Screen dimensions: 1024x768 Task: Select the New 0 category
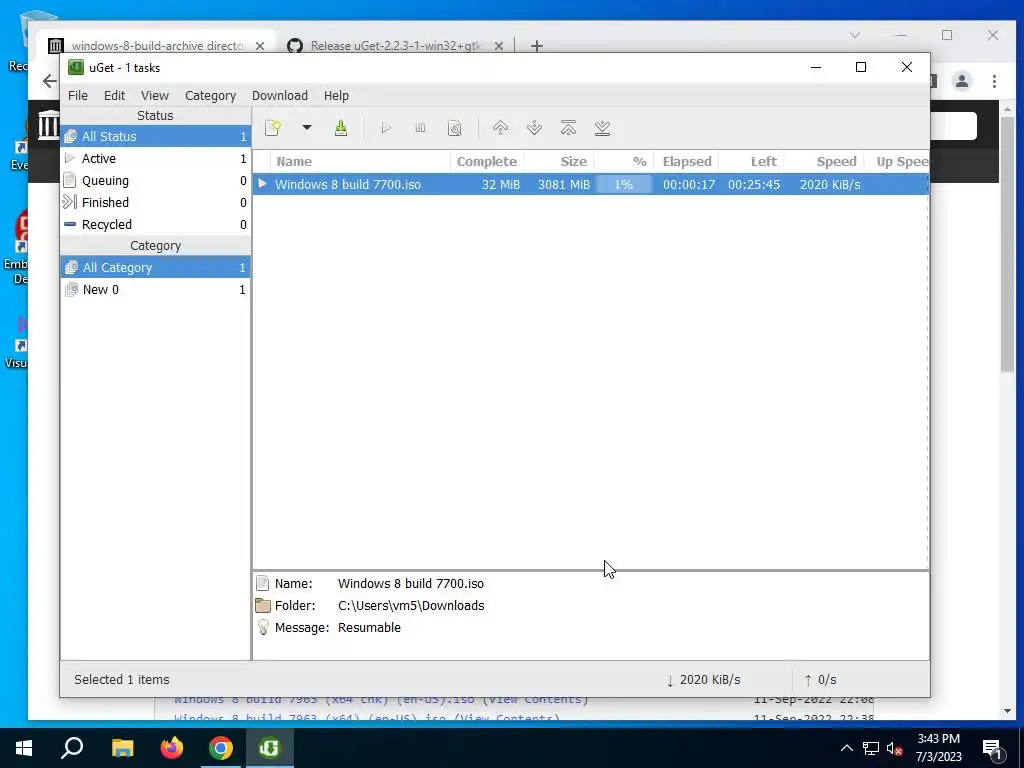(x=155, y=290)
